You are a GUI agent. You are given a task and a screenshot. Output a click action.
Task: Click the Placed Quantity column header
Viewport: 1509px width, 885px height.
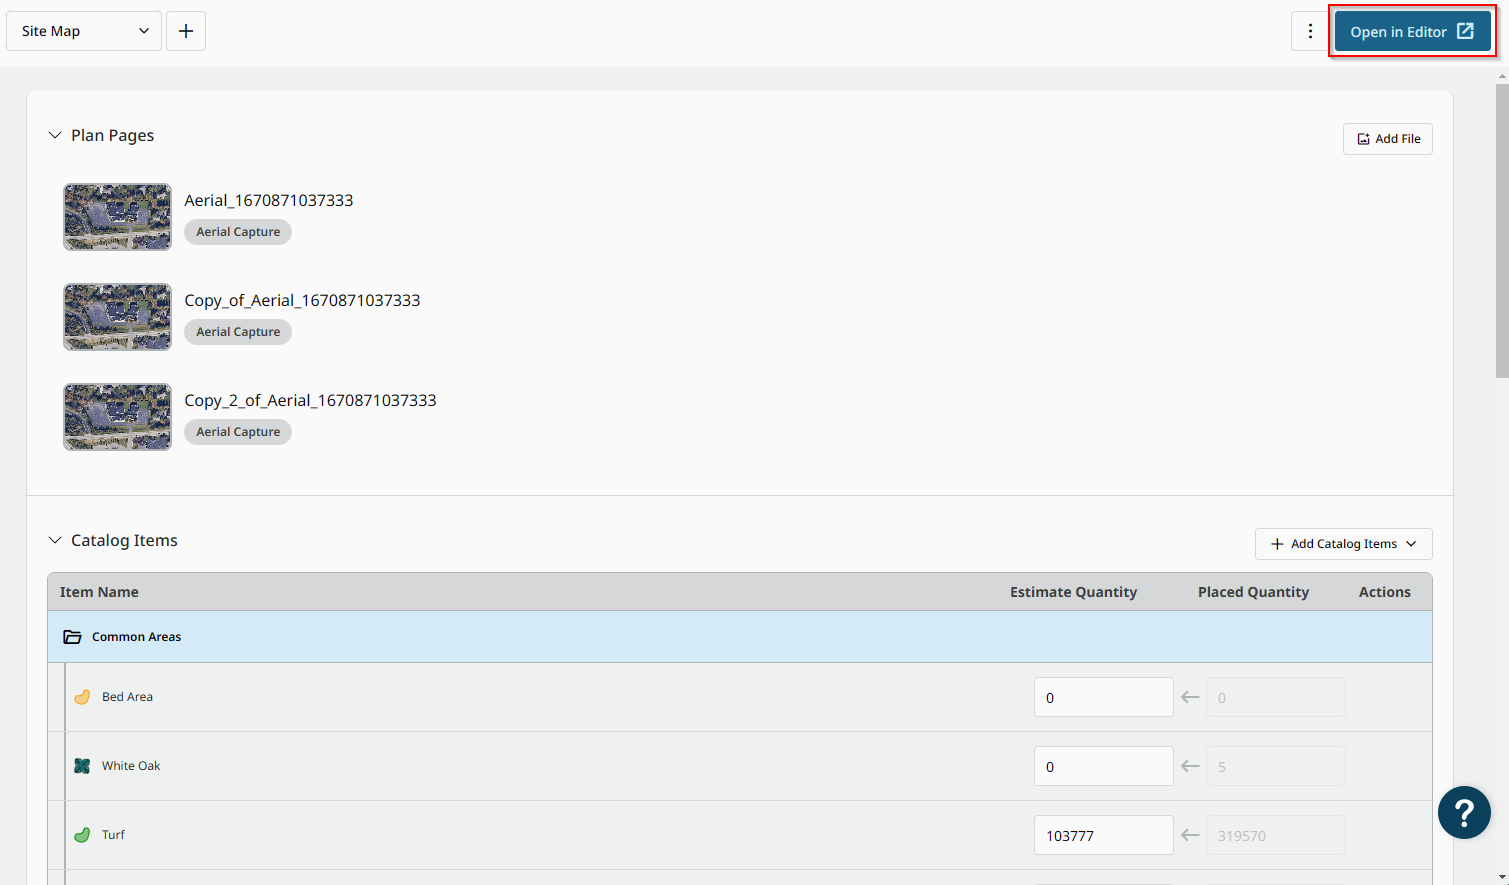1253,592
